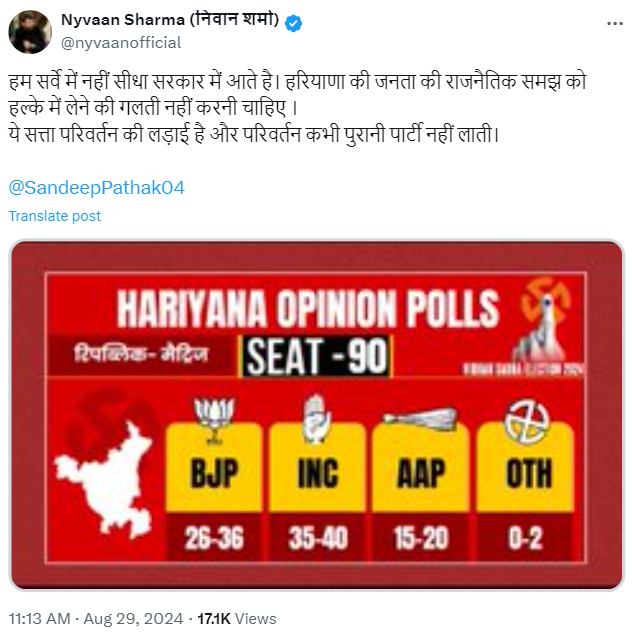Open the @SandeepPathak04 mention
Viewport: 632px width, 632px height.
pyautogui.click(x=96, y=188)
